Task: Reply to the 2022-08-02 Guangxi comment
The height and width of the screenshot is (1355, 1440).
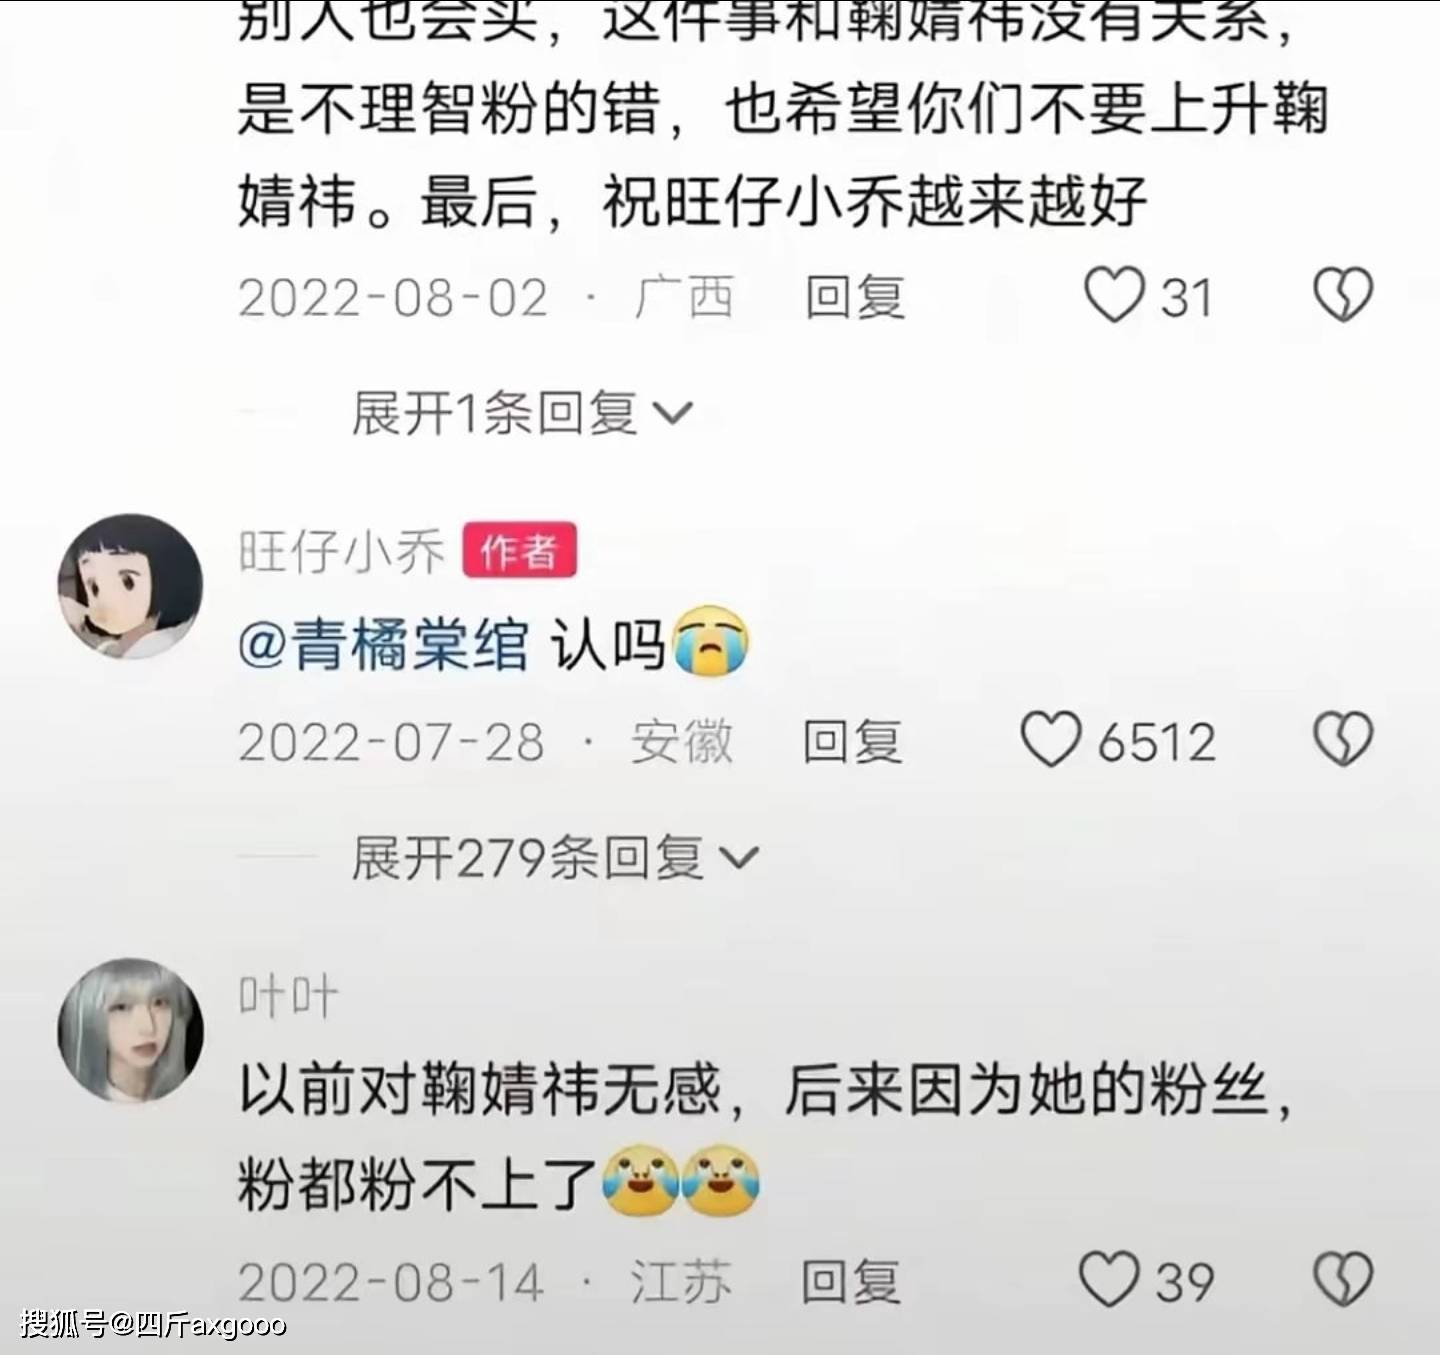Action: tap(855, 297)
